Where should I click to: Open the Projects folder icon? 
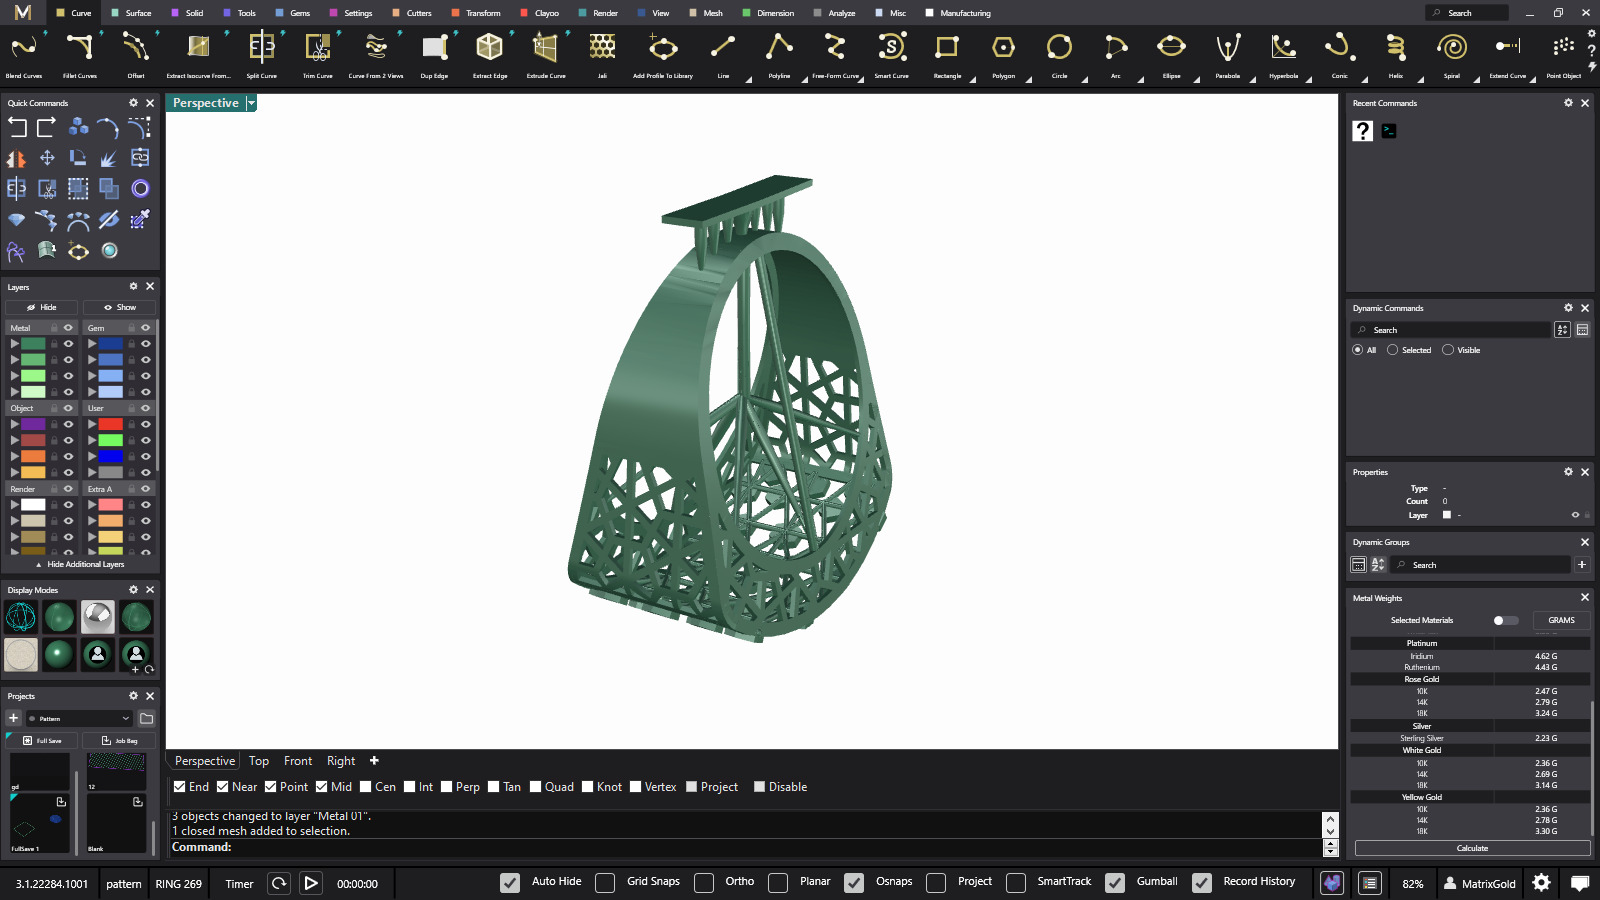(x=146, y=718)
